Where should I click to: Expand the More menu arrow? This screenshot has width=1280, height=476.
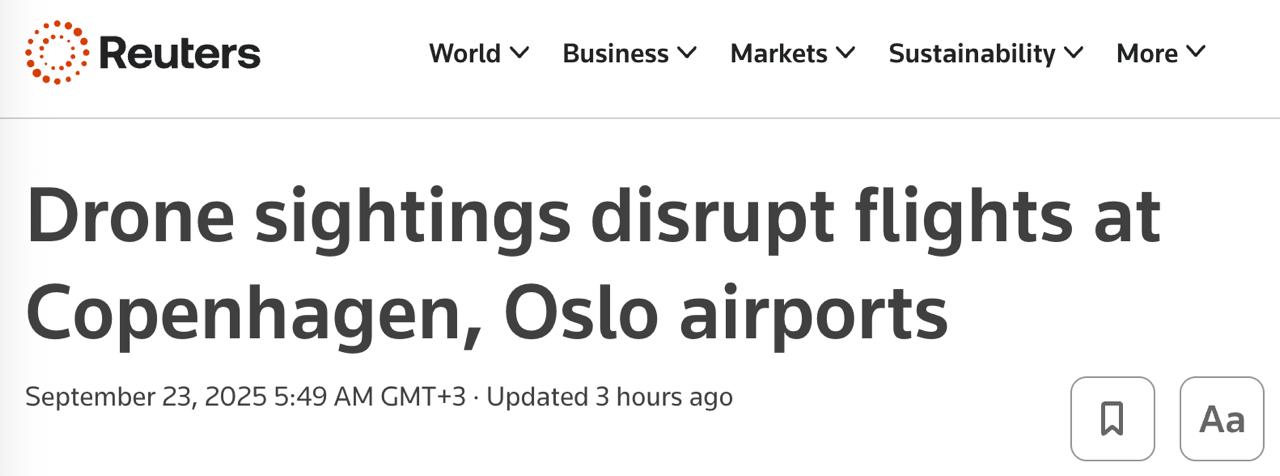click(x=1196, y=52)
